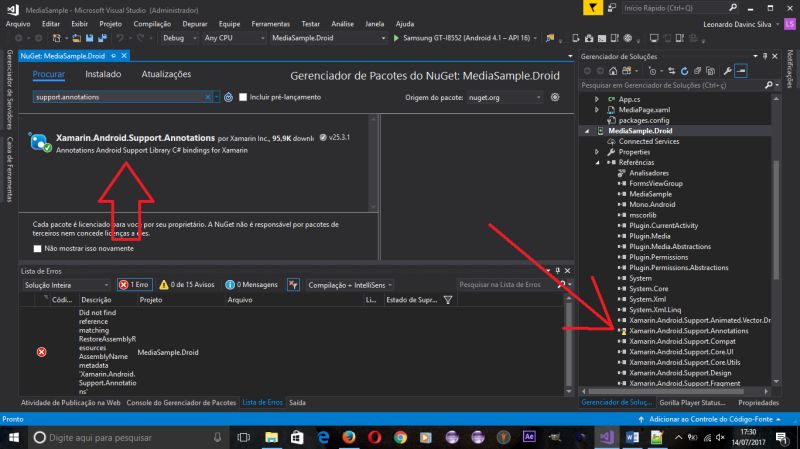Switch to the Atualizações tab

tap(166, 74)
